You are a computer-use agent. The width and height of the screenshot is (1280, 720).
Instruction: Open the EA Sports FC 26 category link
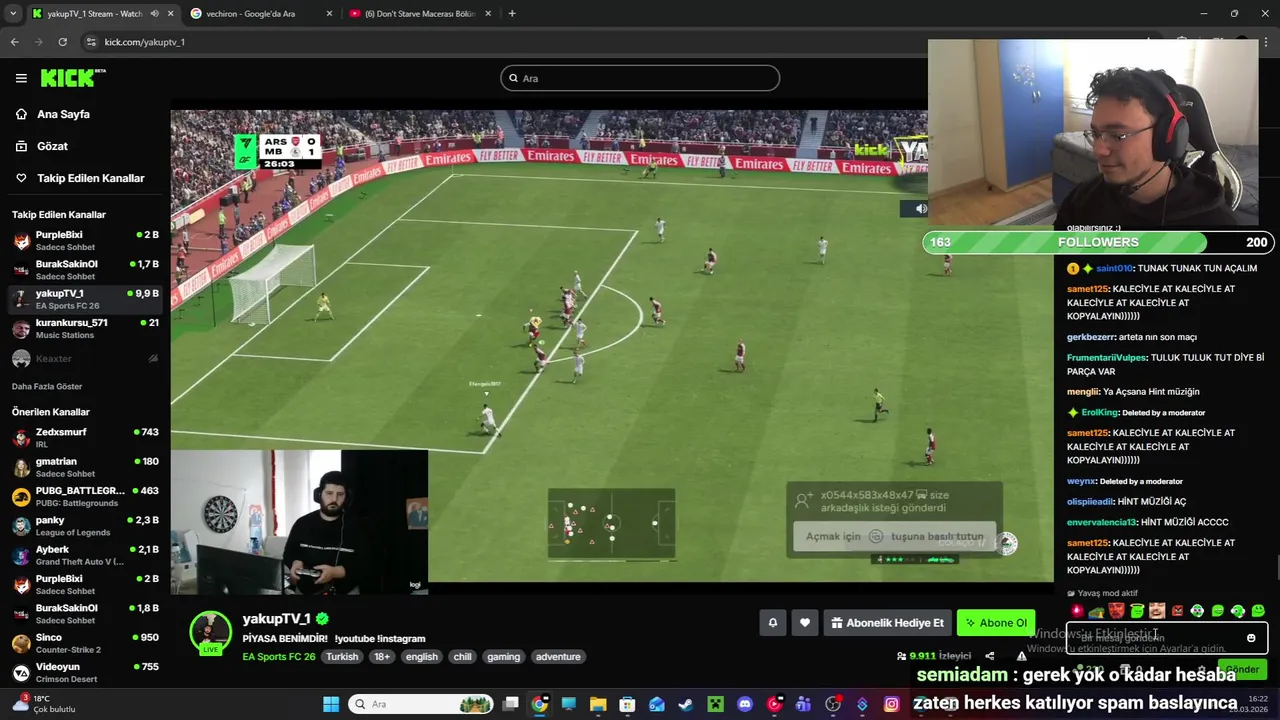tap(279, 657)
